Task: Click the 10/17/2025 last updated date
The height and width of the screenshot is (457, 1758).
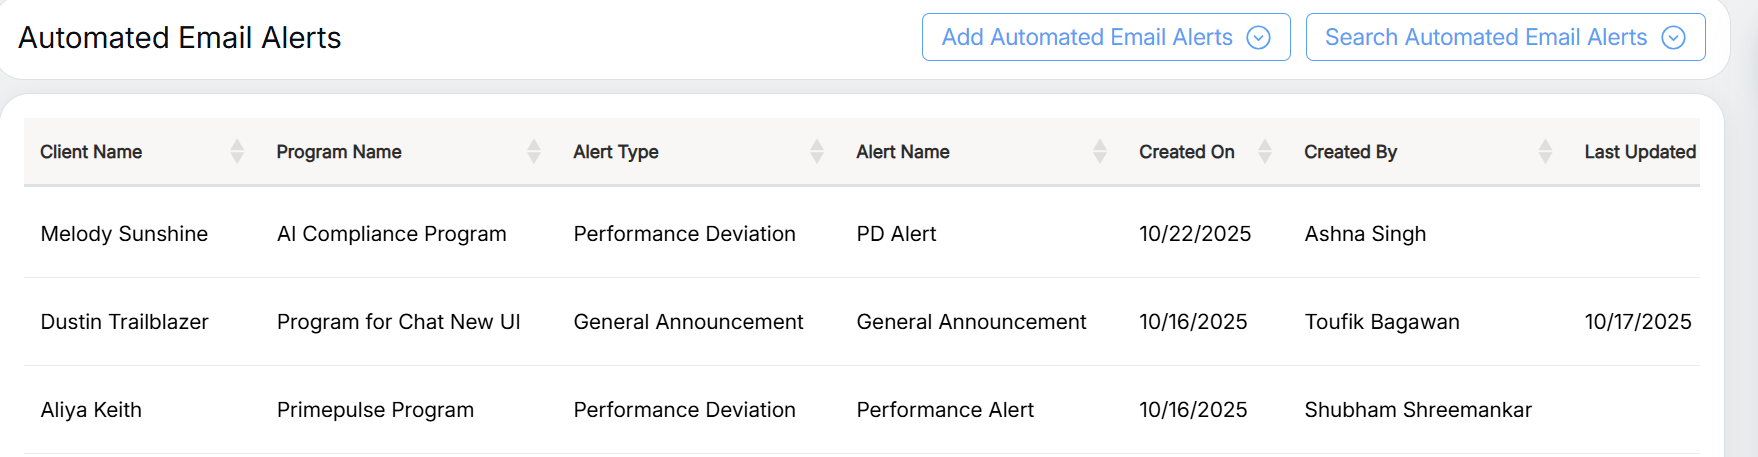Action: 1637,322
